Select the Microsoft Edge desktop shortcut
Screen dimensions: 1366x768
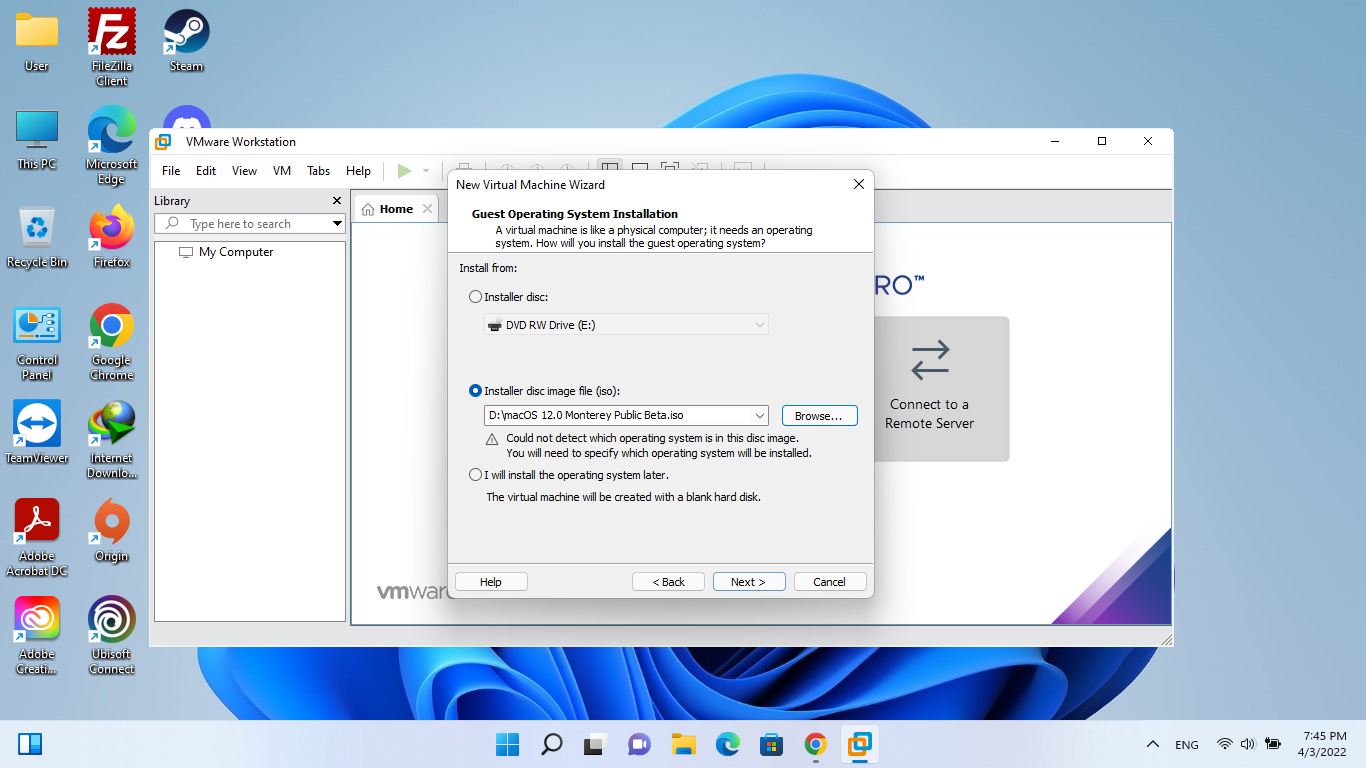[x=112, y=146]
